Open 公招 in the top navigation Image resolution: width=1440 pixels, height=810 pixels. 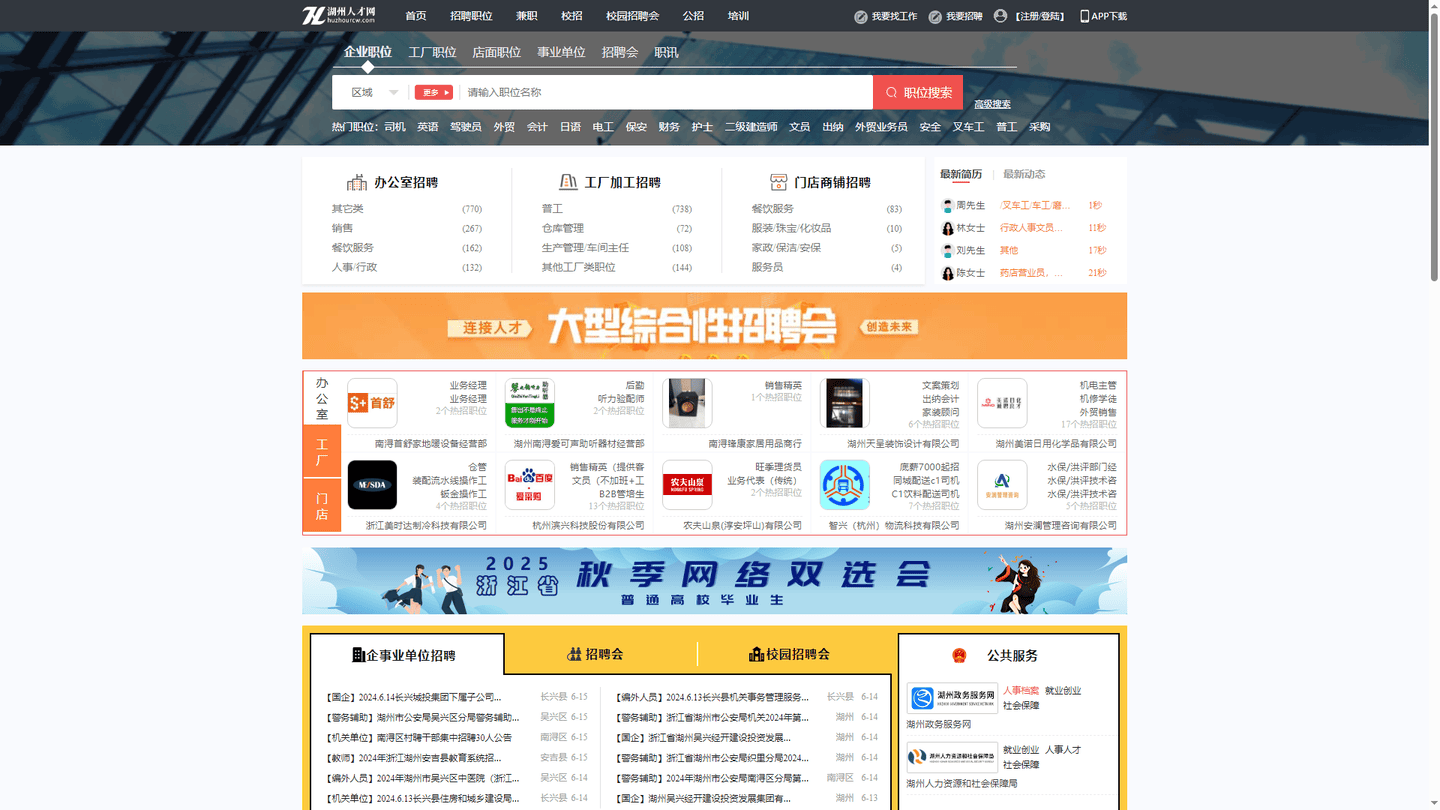coord(693,16)
